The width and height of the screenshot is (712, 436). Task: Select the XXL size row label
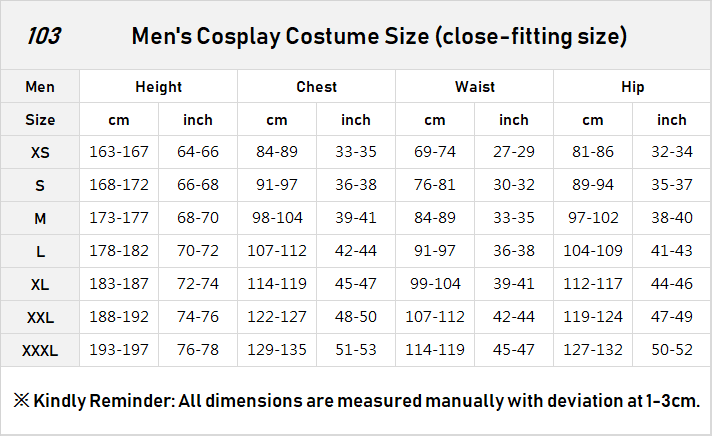40,318
